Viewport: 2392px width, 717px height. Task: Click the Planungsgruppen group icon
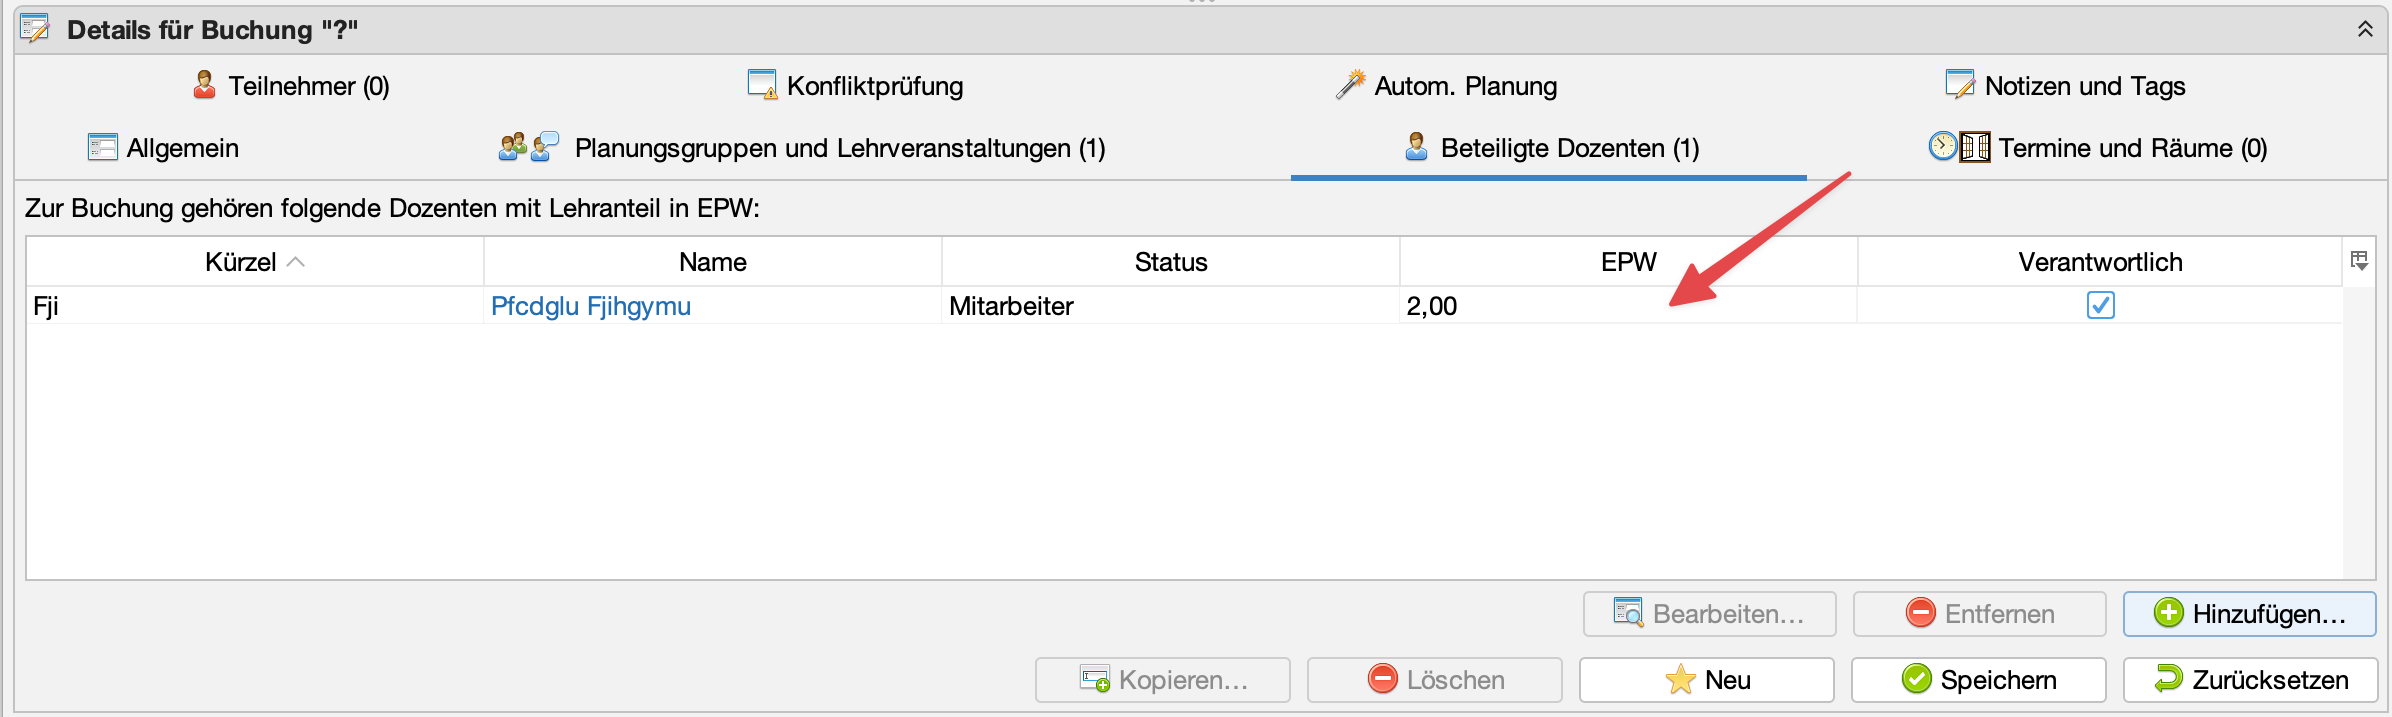pos(528,147)
